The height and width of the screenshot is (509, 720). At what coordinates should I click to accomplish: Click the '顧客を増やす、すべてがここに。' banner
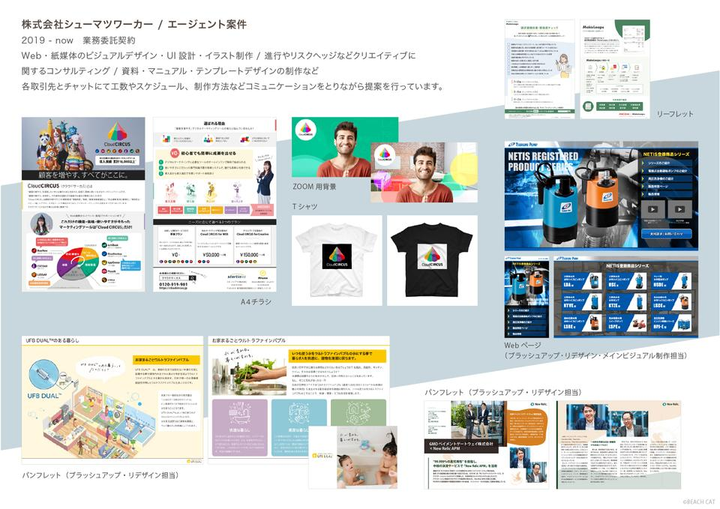pos(83,175)
